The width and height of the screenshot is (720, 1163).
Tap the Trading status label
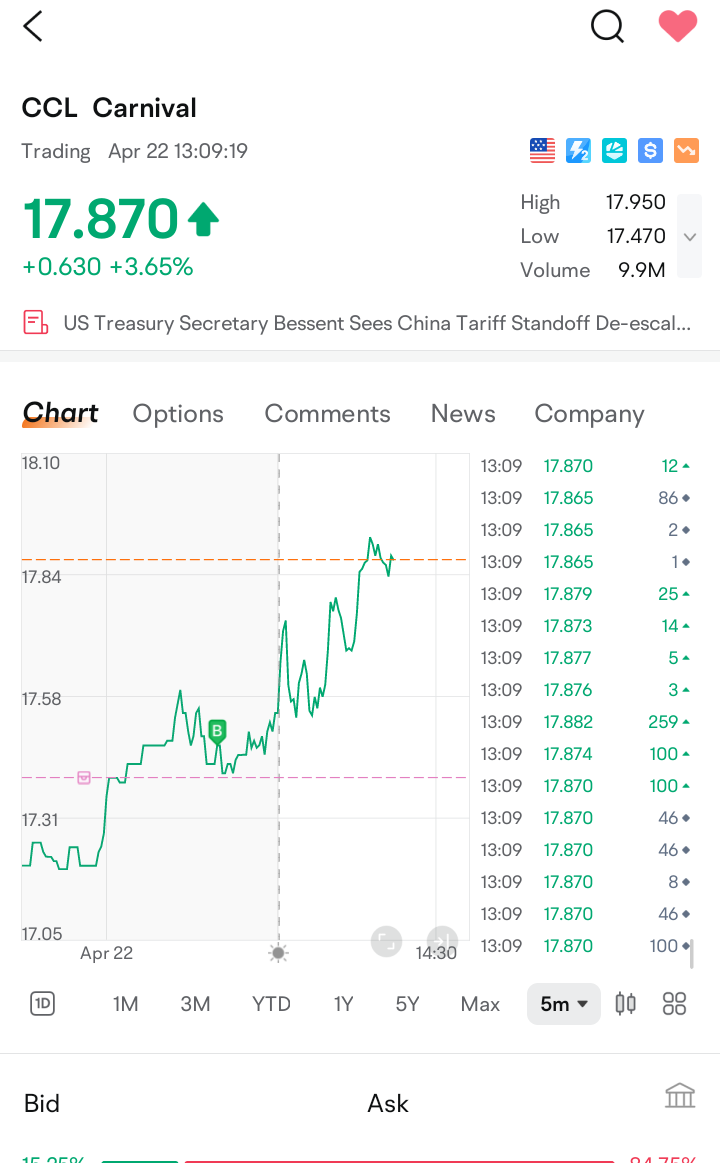[56, 151]
